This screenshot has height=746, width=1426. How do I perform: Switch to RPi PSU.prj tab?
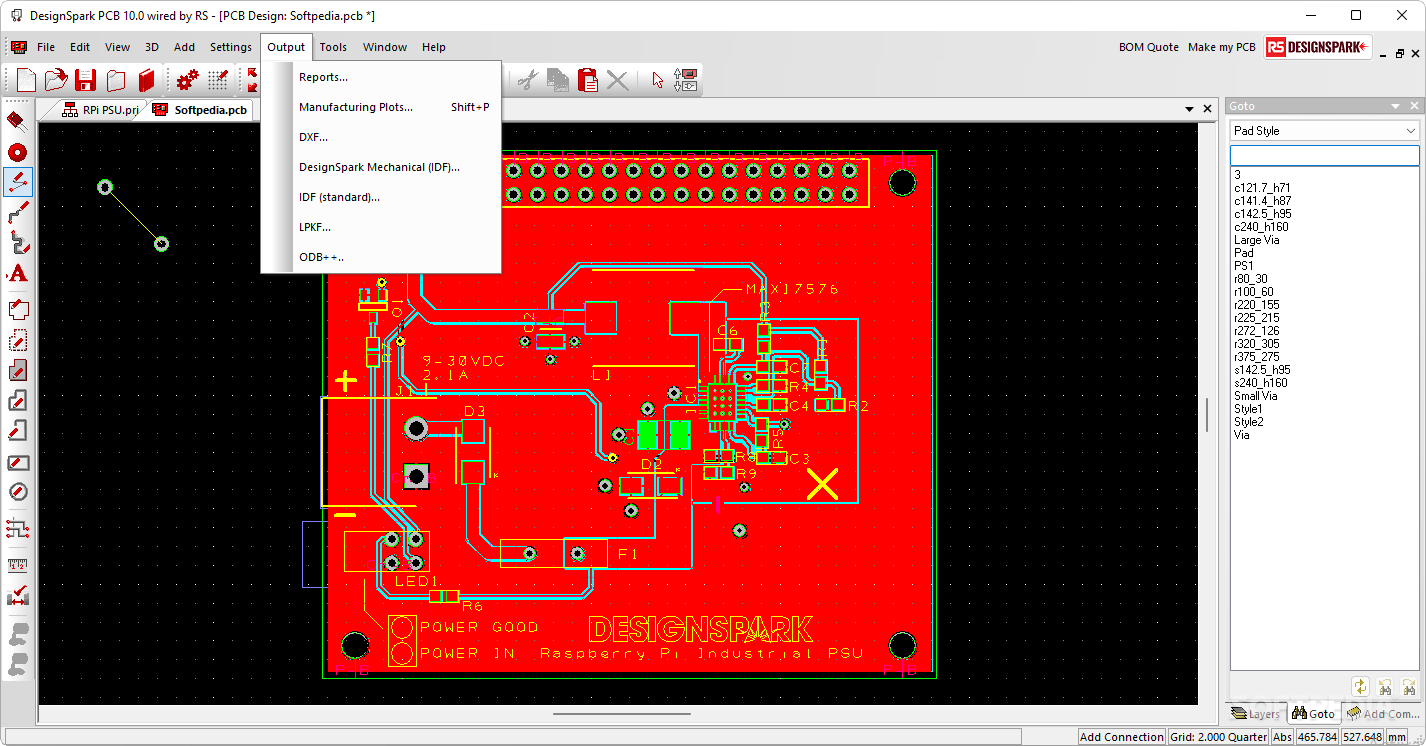click(99, 110)
